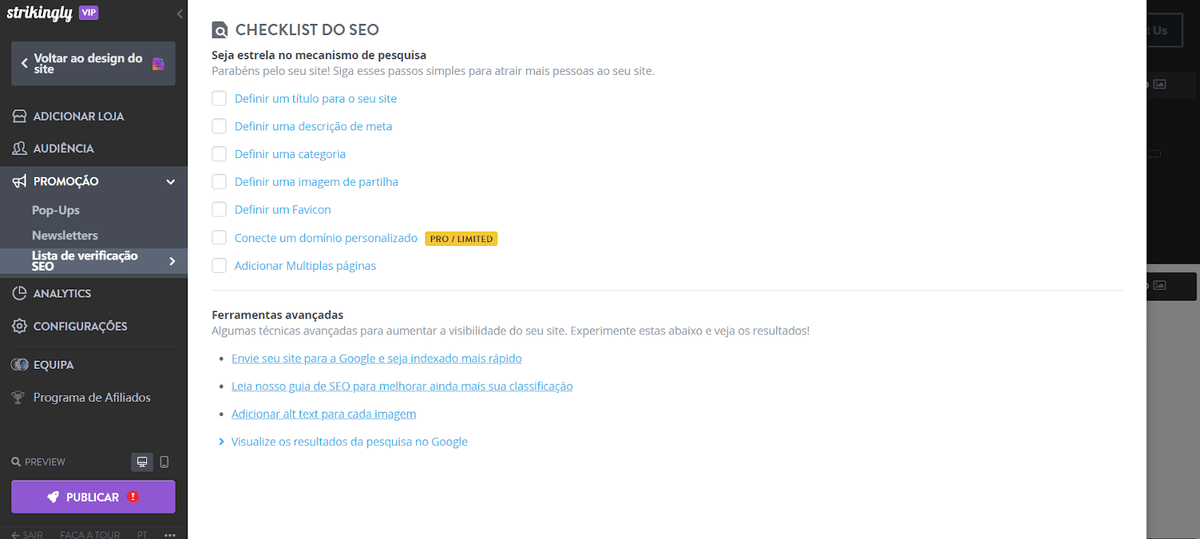Check the site title checkbox
This screenshot has width=1200, height=539.
(219, 98)
